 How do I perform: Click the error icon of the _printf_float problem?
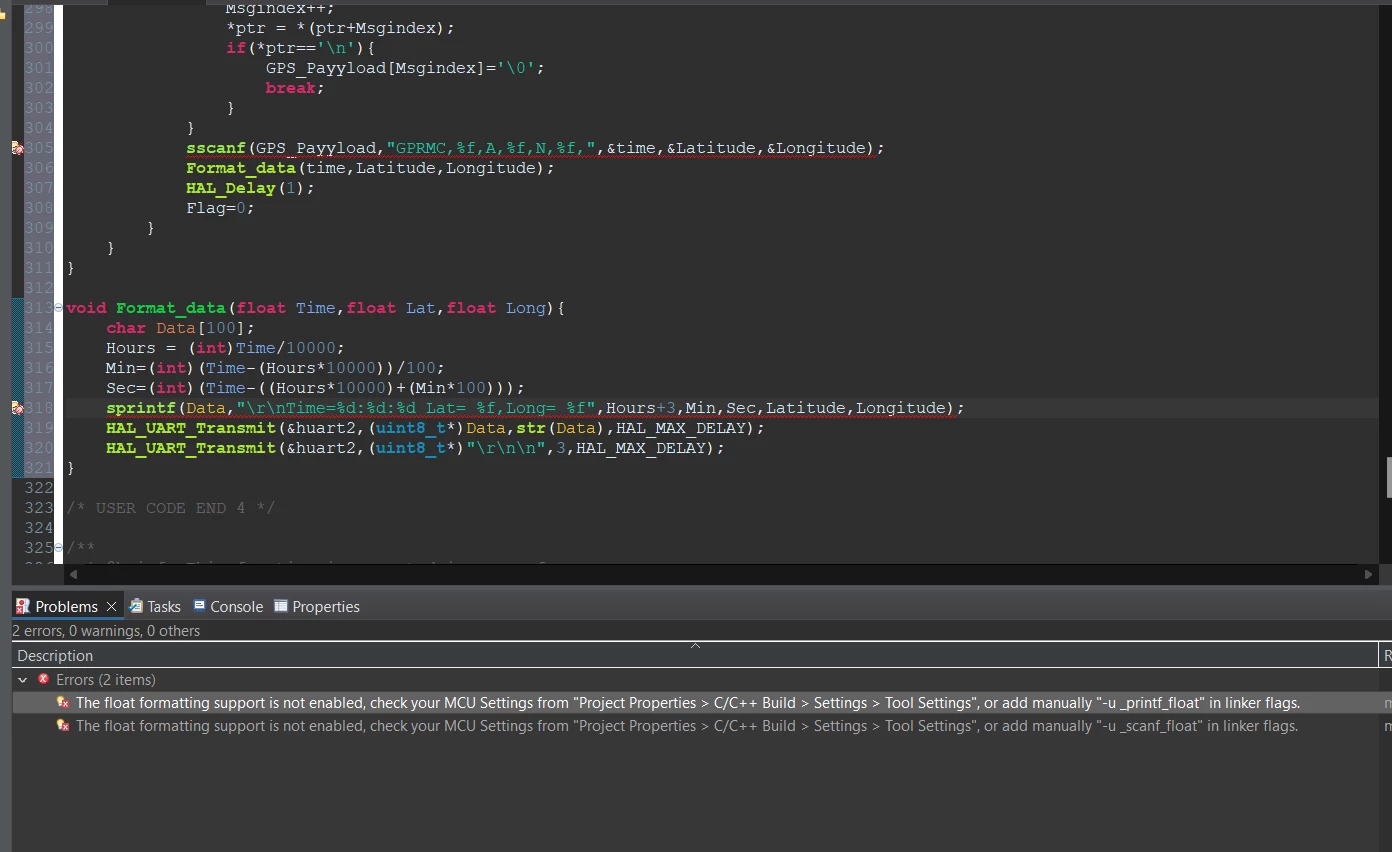point(64,703)
